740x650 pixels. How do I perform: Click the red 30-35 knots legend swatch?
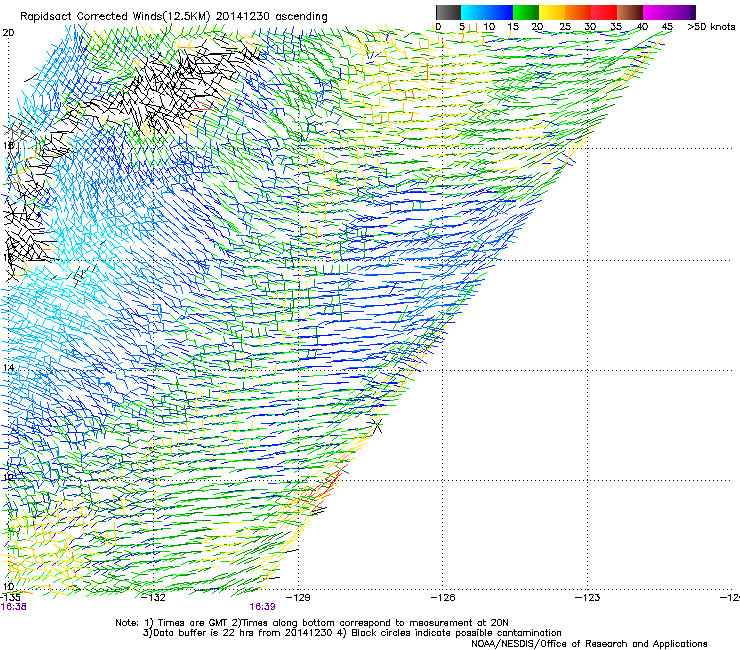(604, 12)
